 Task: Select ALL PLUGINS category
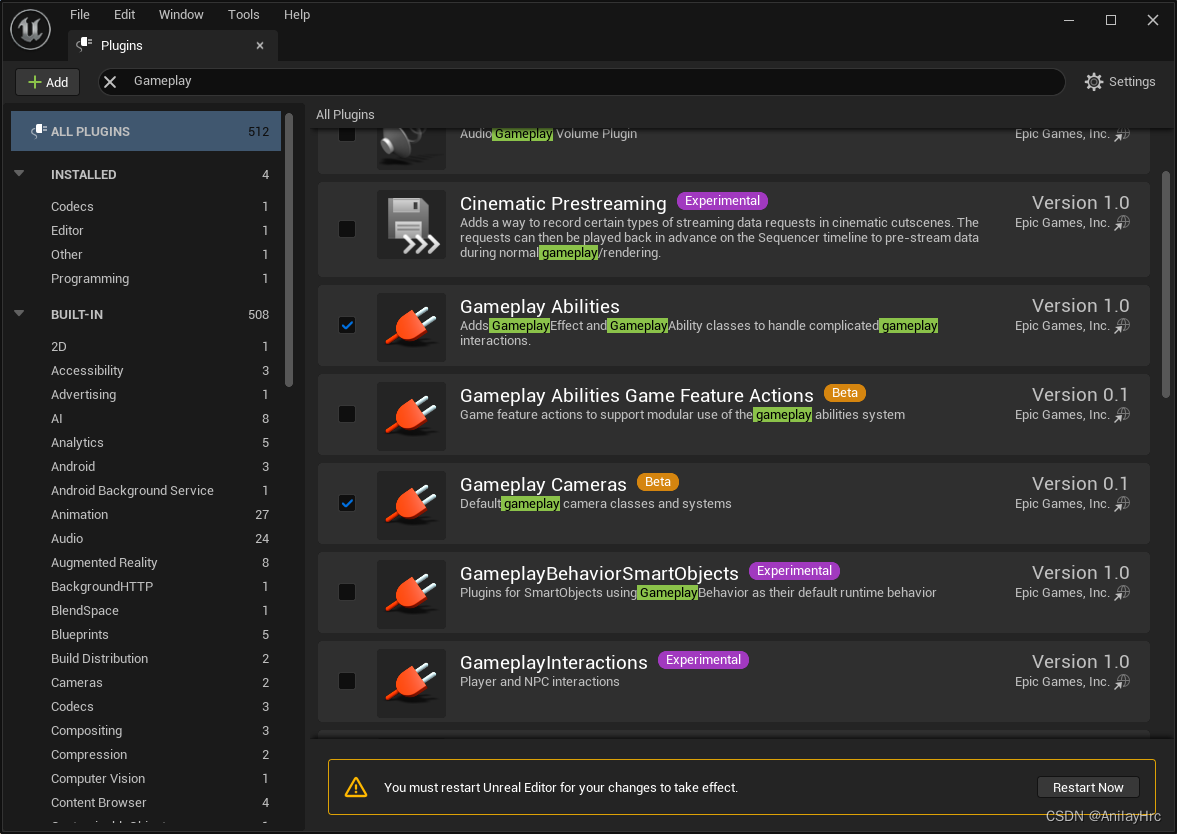point(146,131)
